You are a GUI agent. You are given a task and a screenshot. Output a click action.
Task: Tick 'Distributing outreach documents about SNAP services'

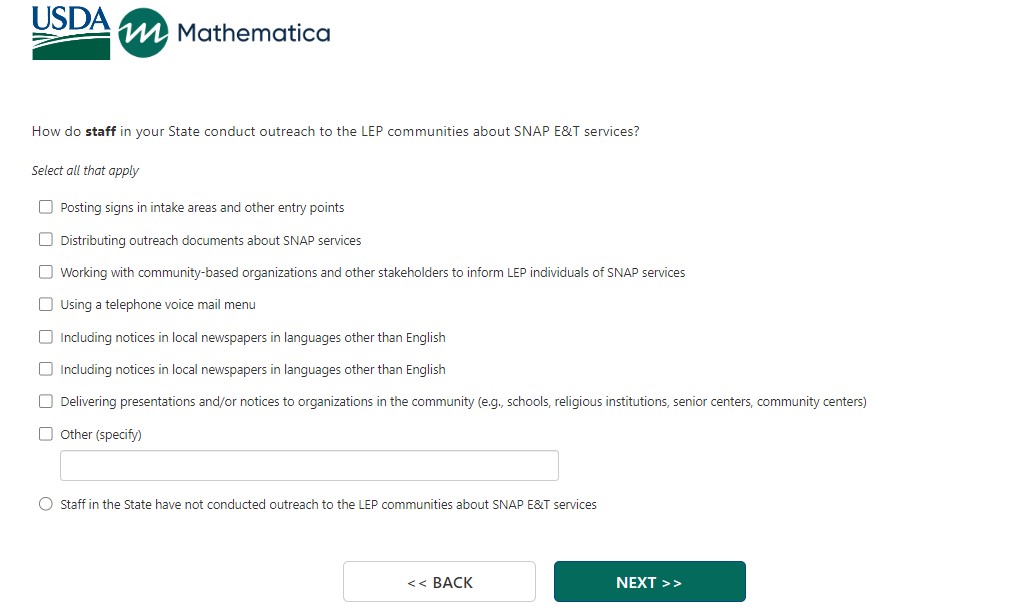click(x=45, y=240)
